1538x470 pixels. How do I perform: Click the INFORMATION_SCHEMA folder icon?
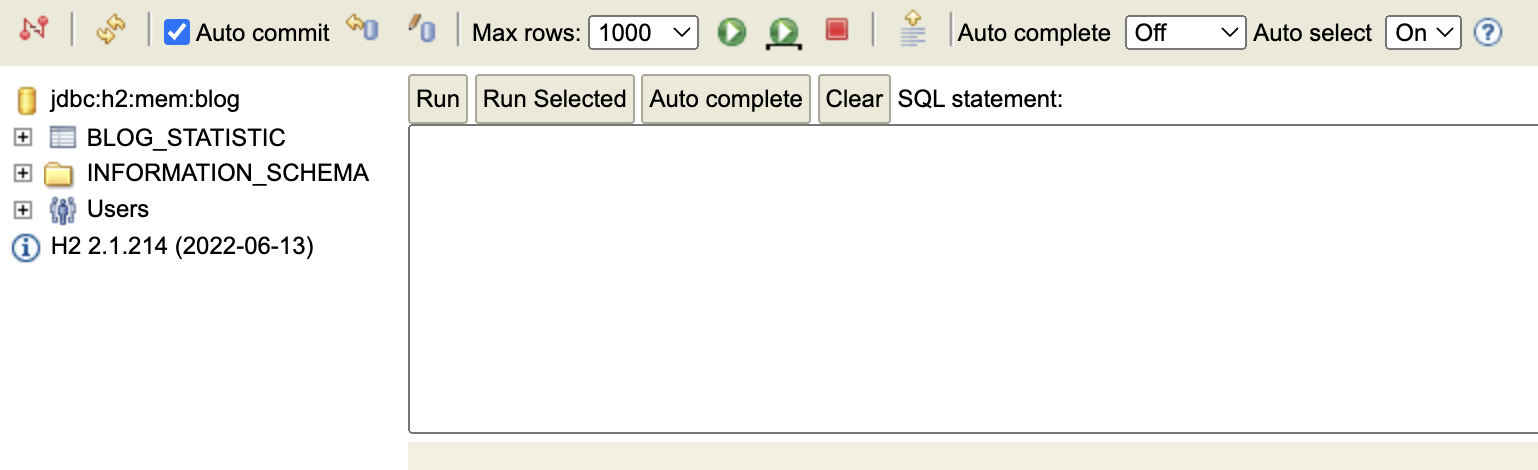(59, 174)
